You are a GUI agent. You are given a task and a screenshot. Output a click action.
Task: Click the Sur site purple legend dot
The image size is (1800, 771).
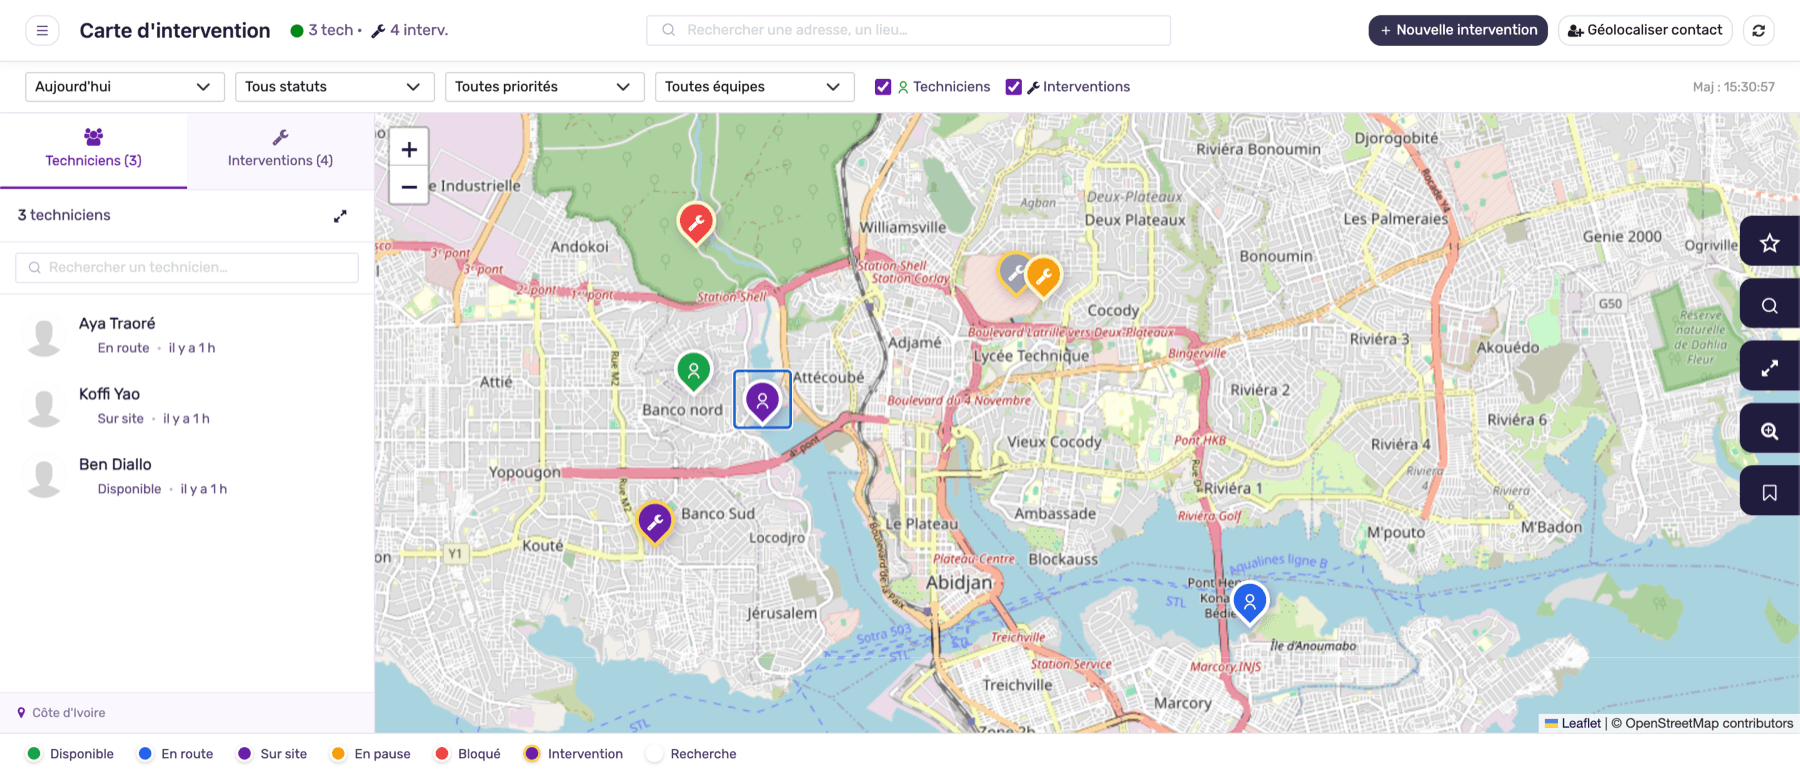tap(244, 754)
